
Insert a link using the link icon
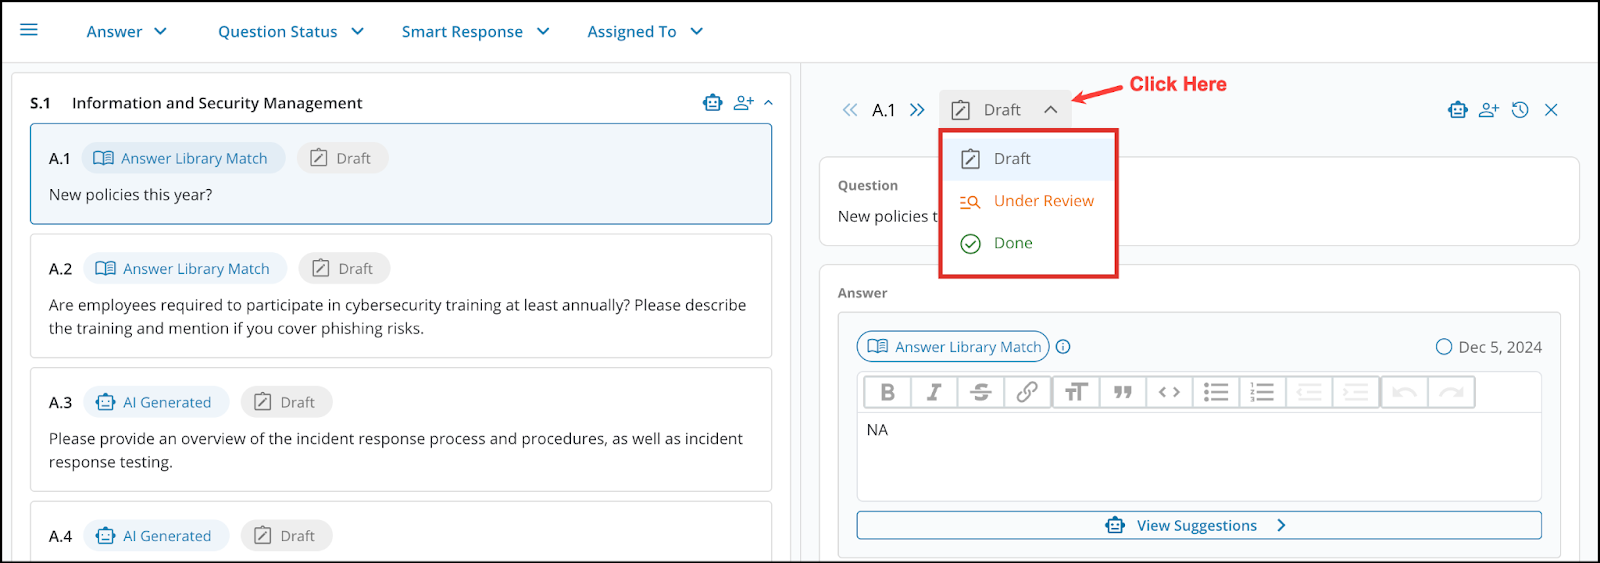[1027, 392]
